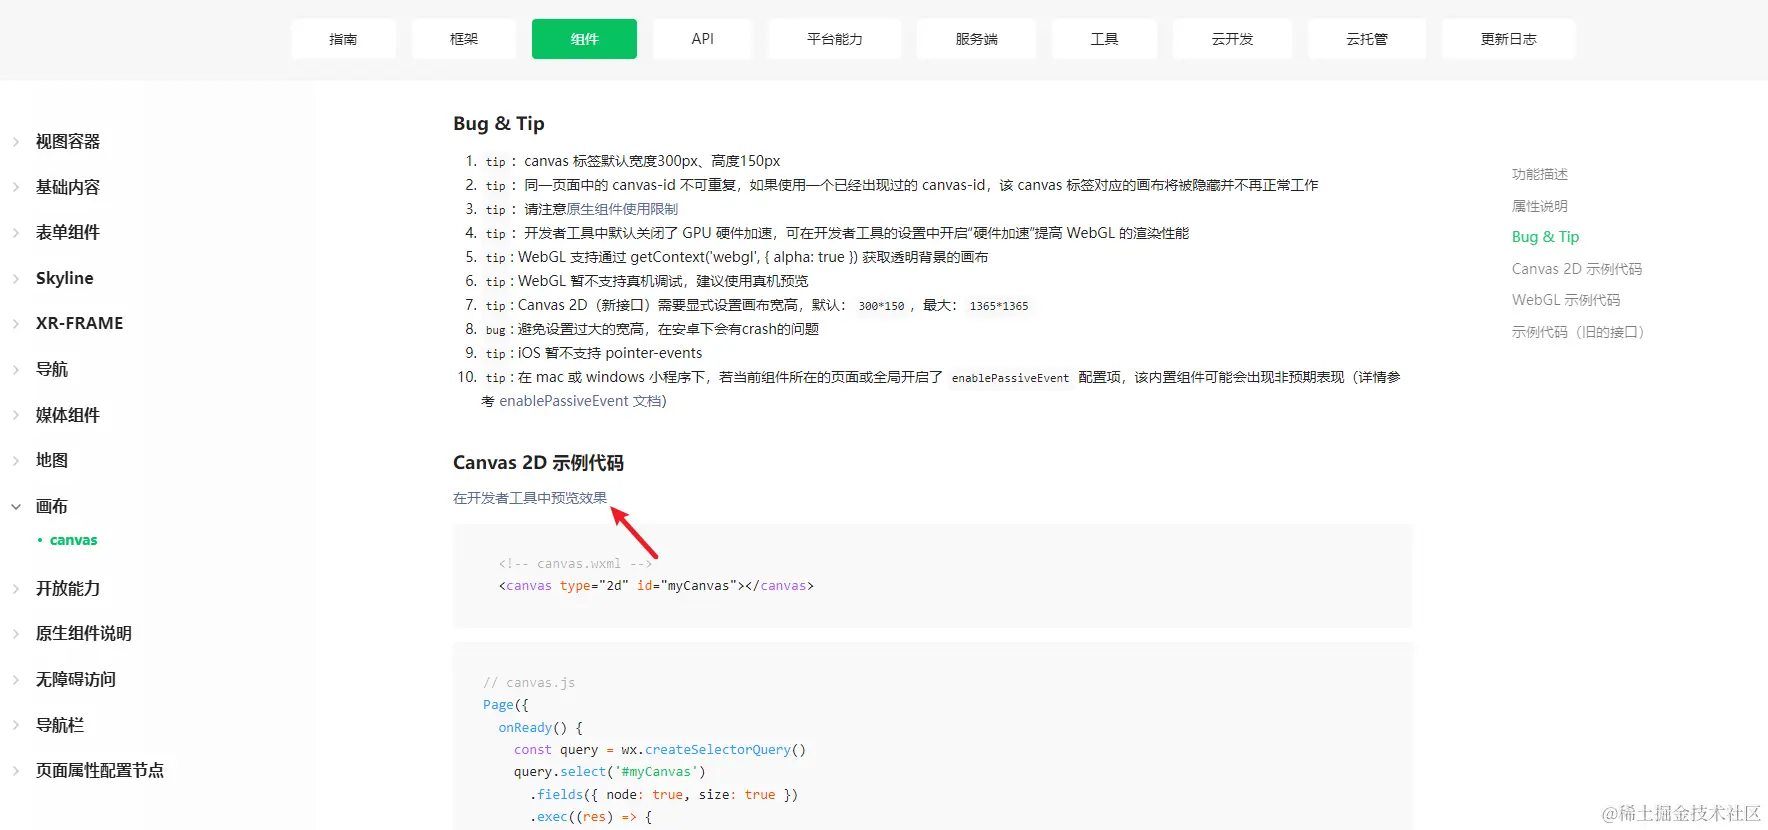Viewport: 1768px width, 830px height.
Task: Expand the 基础内容 chevron
Action: click(x=16, y=187)
